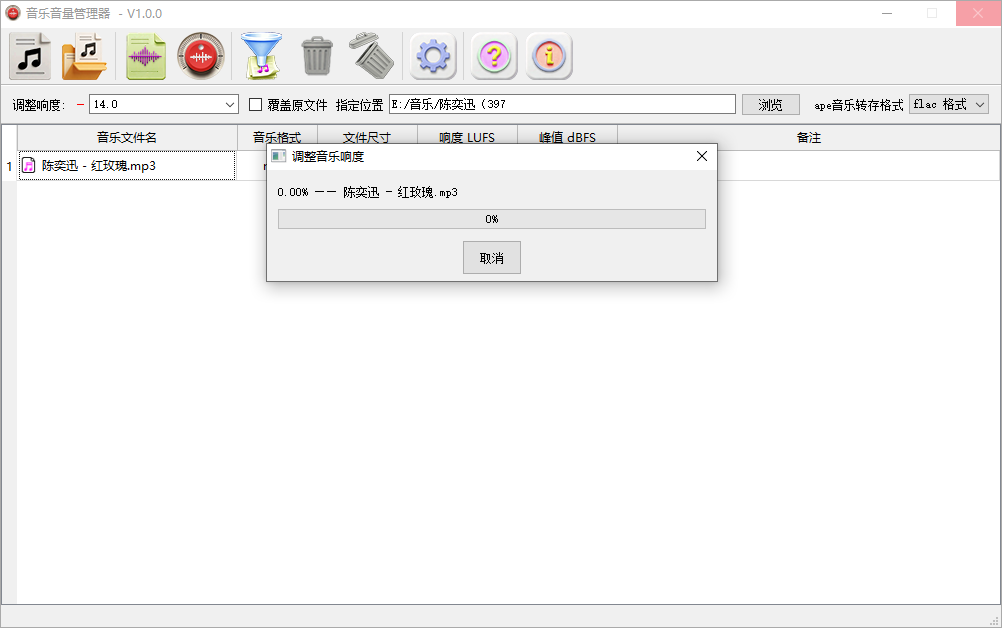Toggle the 覆盖原文件 checkbox

255,104
